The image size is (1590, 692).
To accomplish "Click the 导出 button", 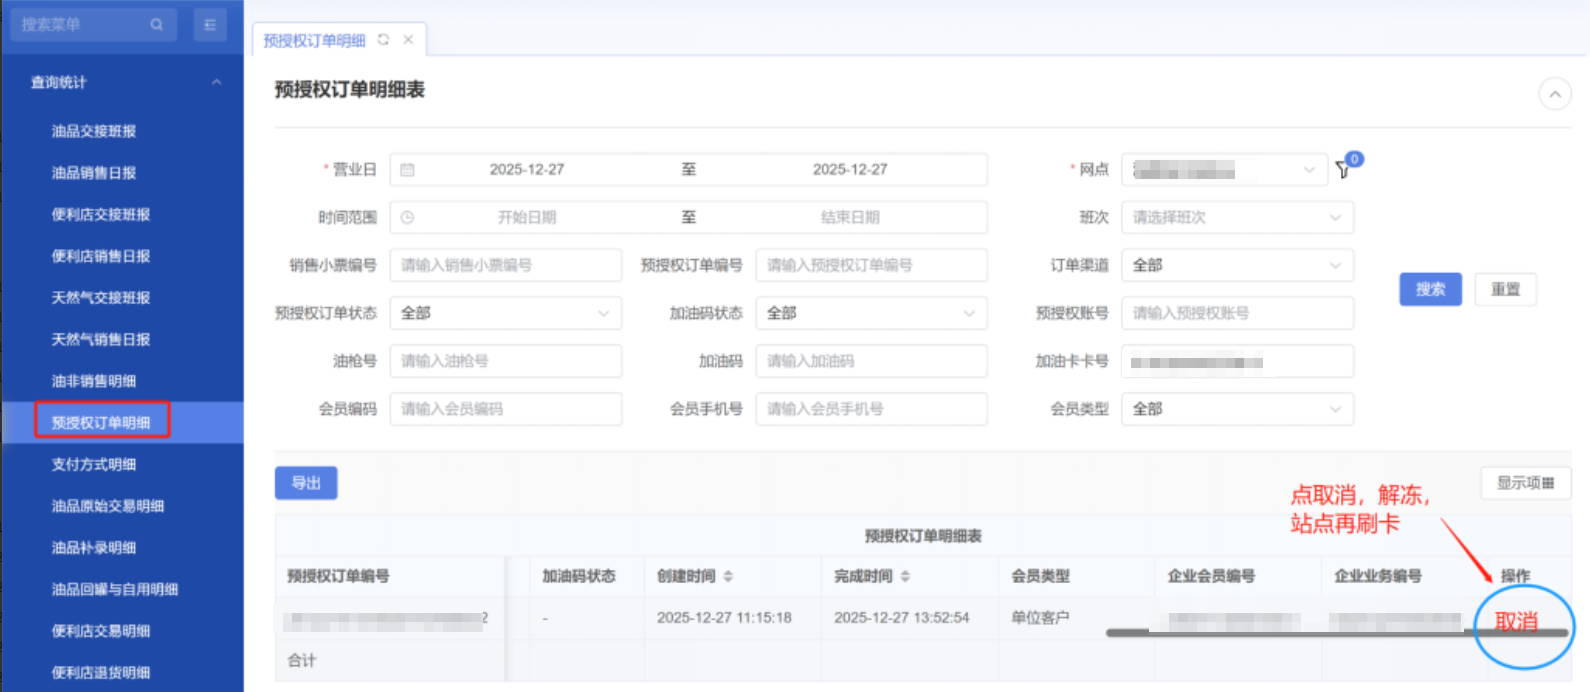I will (x=306, y=483).
